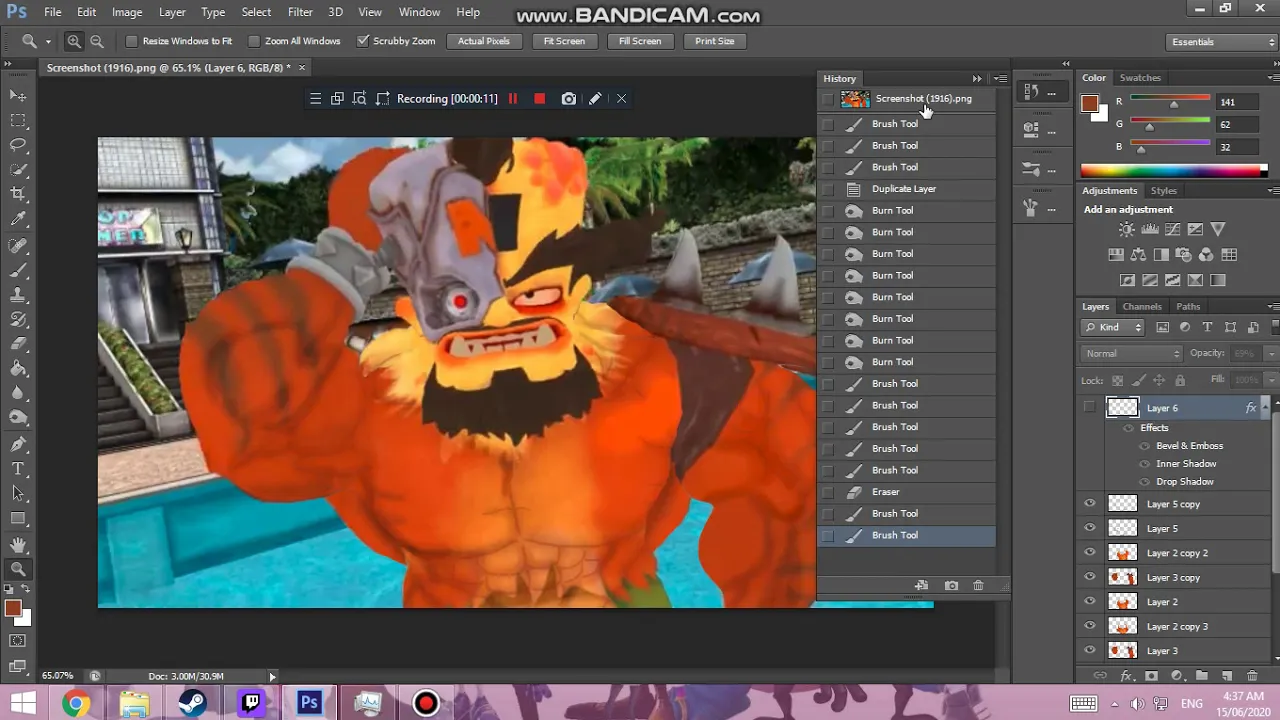
Task: Hide Layer 5 visibility eye
Action: pos(1090,528)
